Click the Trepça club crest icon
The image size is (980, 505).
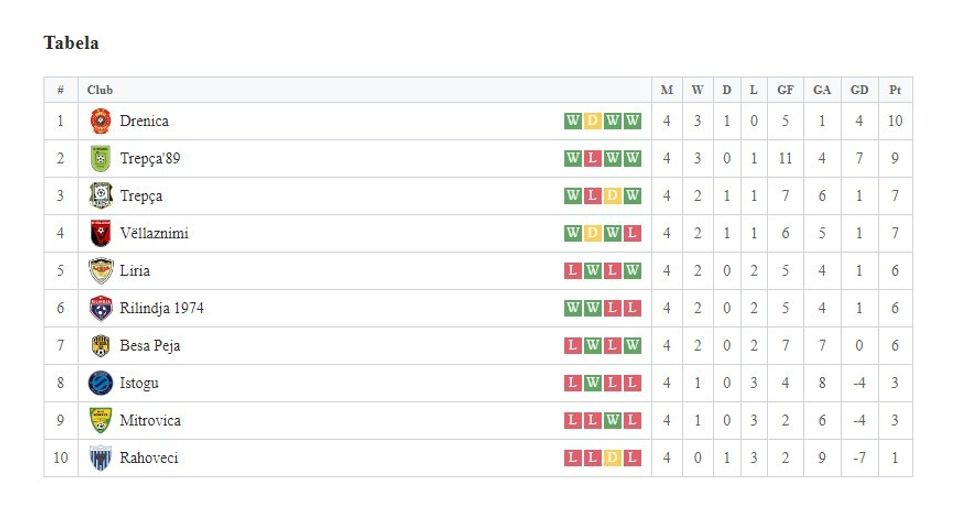99,196
